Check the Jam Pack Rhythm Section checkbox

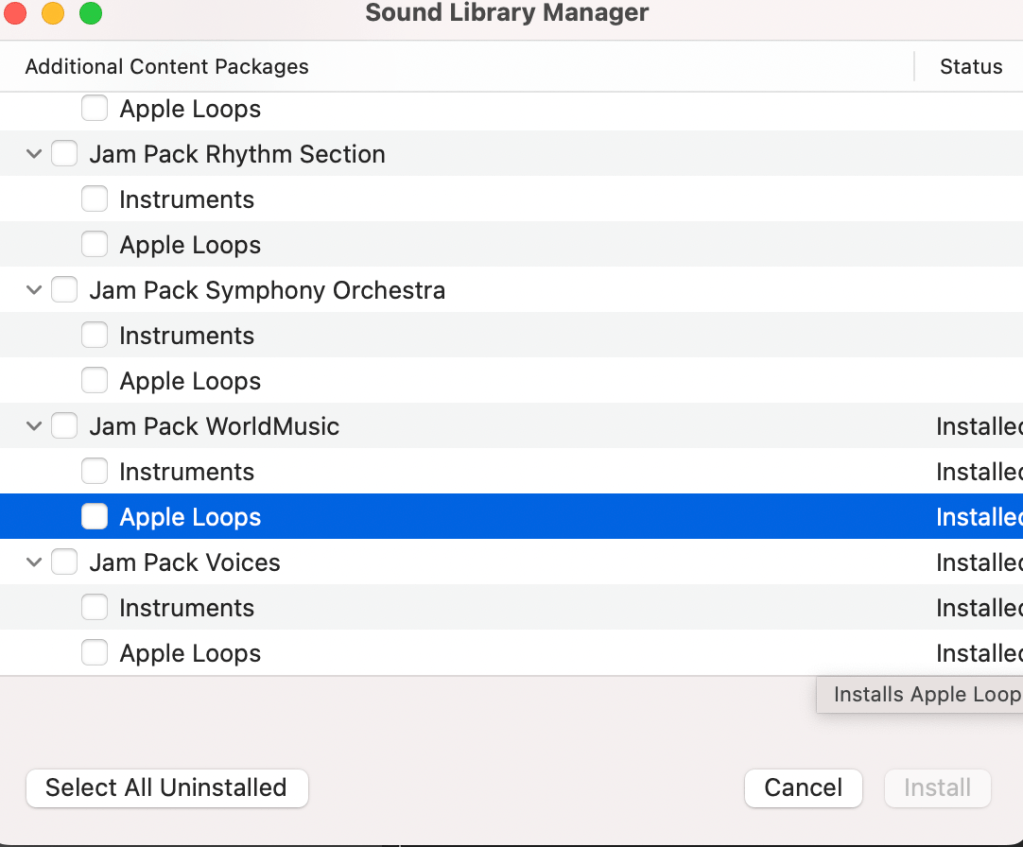(64, 154)
